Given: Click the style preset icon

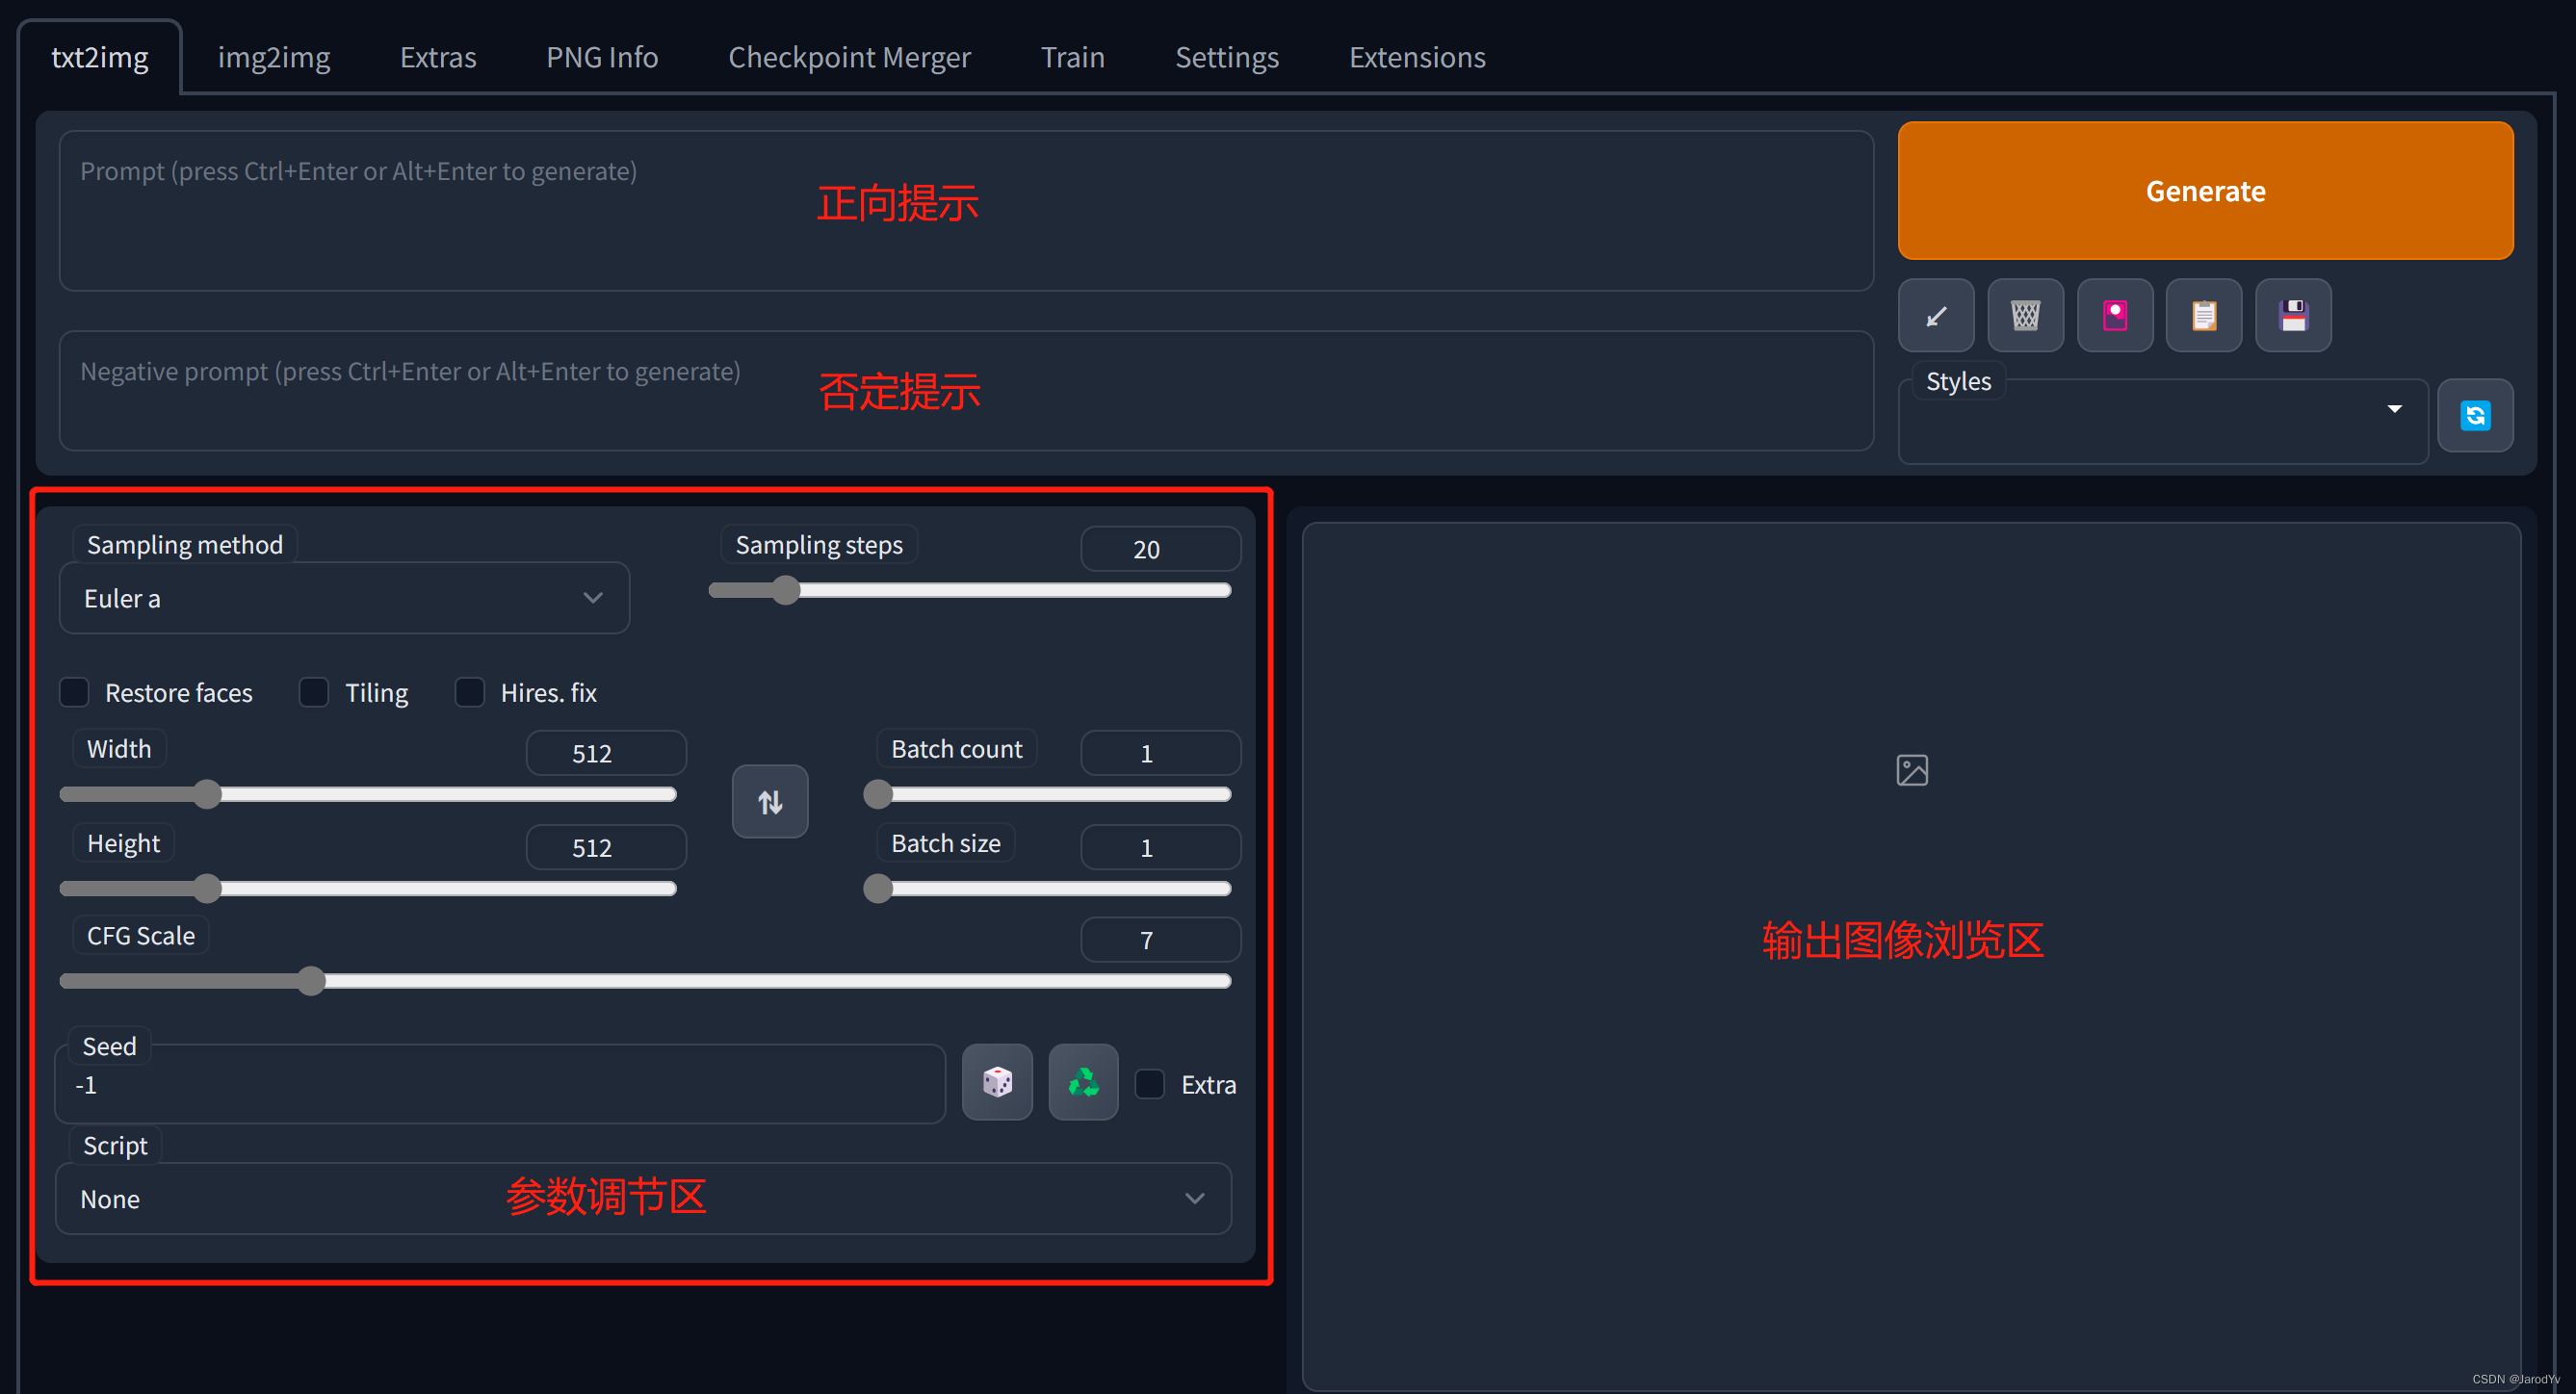Looking at the screenshot, I should 2116,316.
